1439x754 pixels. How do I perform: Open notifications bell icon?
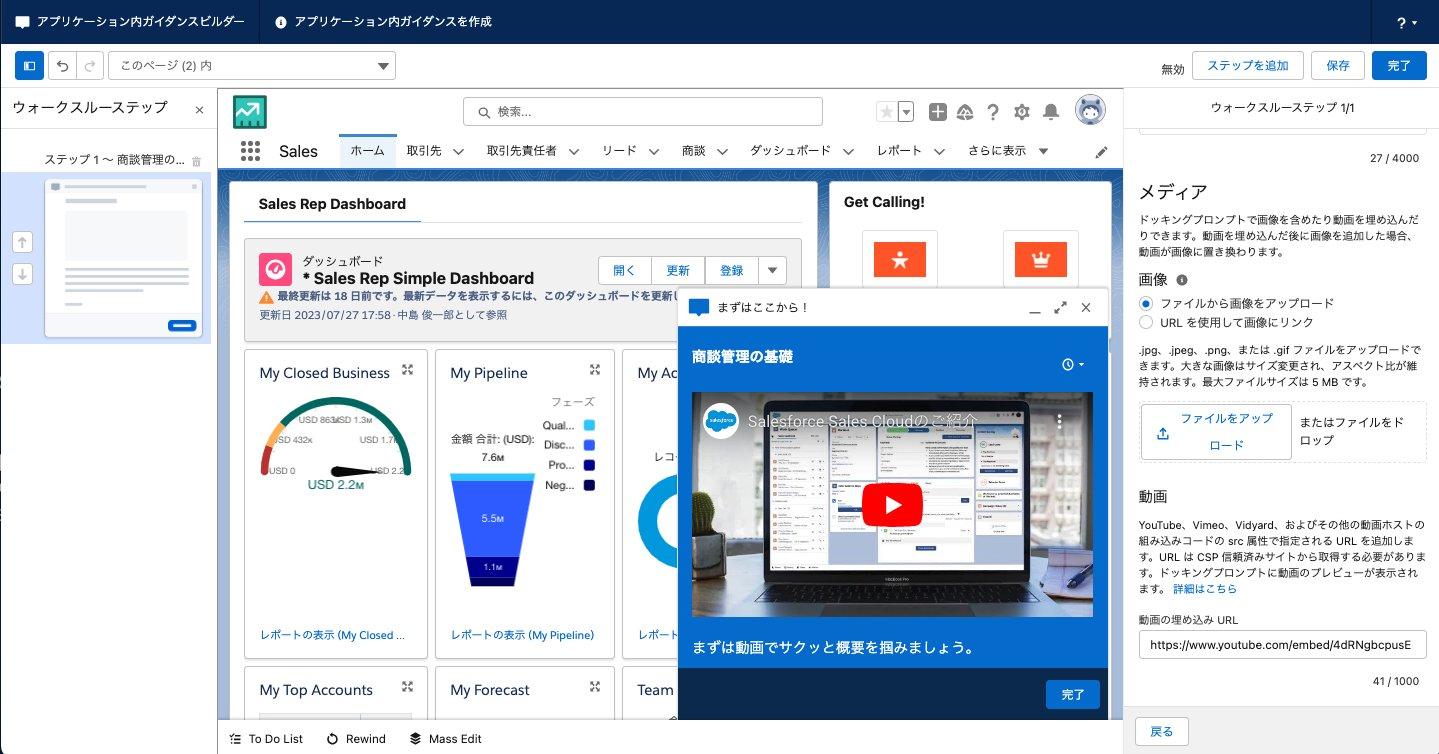(1051, 112)
